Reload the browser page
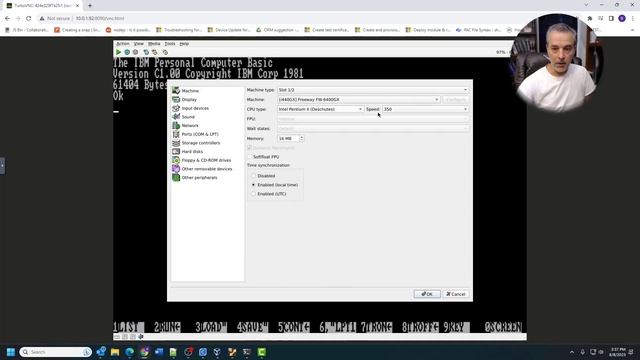This screenshot has height=360, width=640. tap(29, 18)
